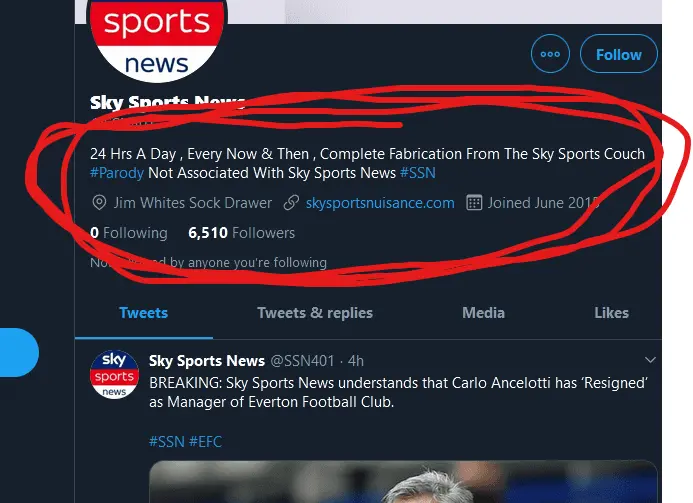Open the Tweets & replies tab
The image size is (693, 503).
[314, 313]
